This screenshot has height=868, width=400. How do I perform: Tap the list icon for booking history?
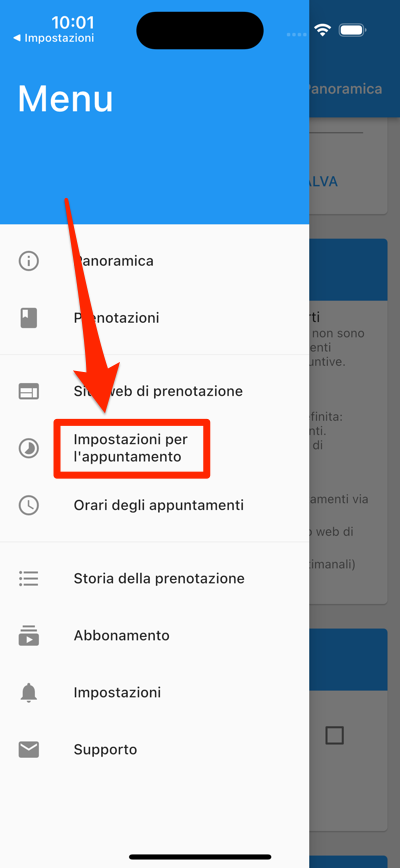29,578
